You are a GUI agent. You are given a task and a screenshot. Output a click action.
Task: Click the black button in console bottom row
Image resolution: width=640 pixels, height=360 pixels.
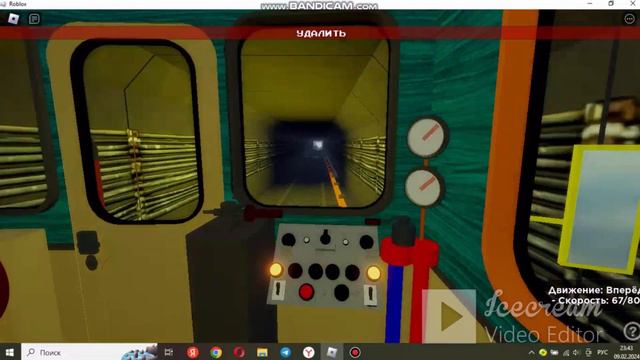(341, 292)
